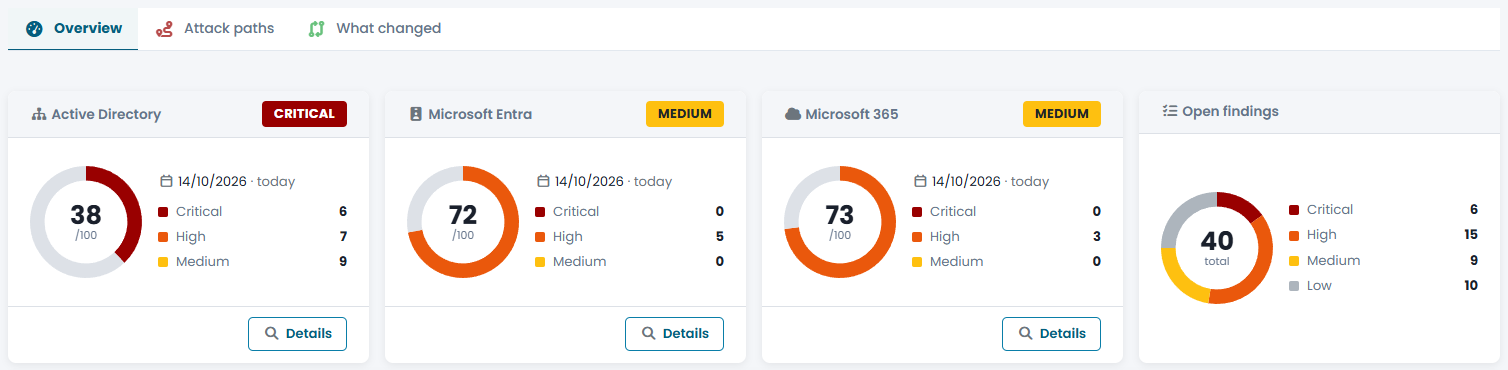
Task: Click the Active Directory score donut 38
Action: [x=86, y=222]
